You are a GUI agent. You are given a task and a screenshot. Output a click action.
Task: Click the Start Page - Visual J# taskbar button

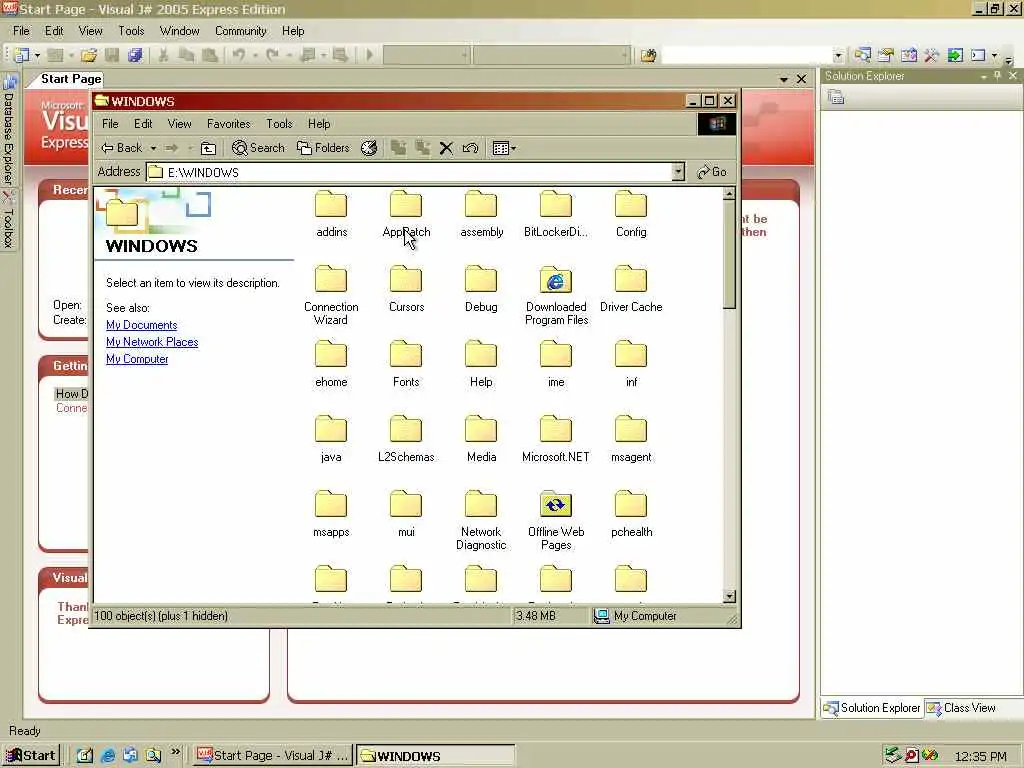272,756
